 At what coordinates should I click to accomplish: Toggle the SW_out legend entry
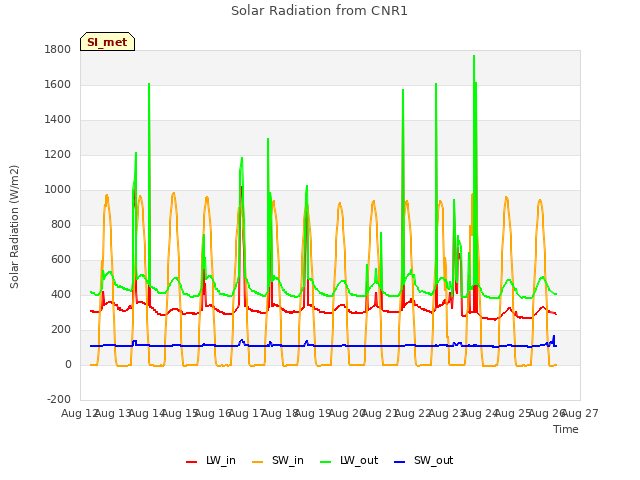tap(424, 461)
